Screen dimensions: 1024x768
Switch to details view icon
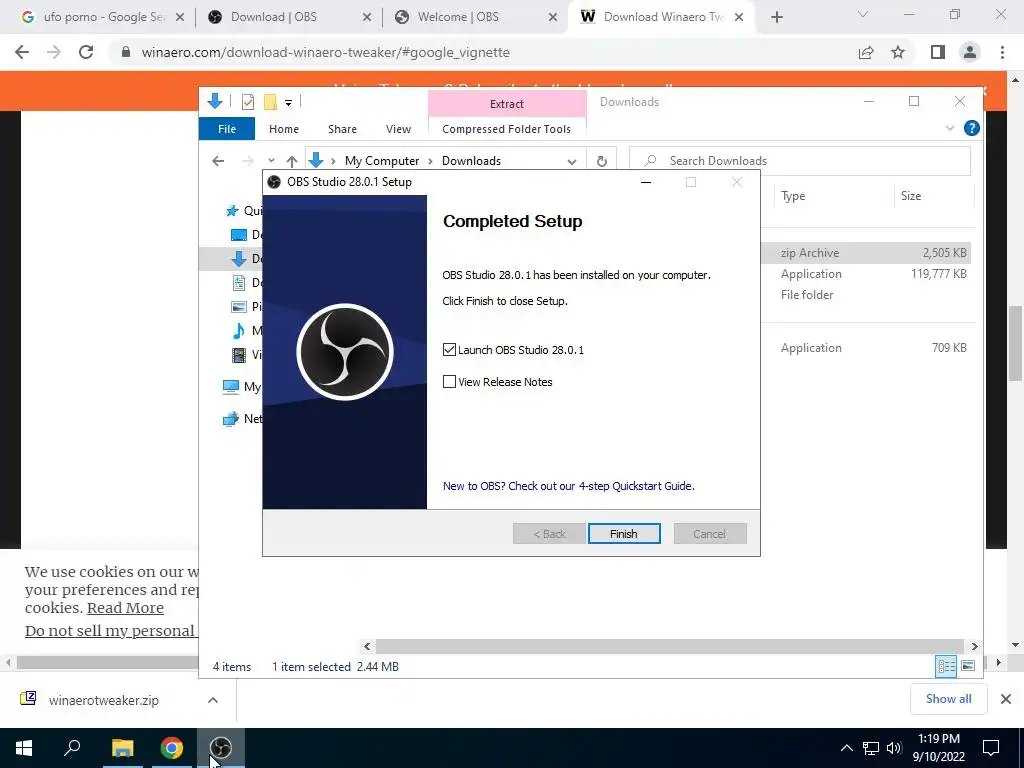pos(946,666)
